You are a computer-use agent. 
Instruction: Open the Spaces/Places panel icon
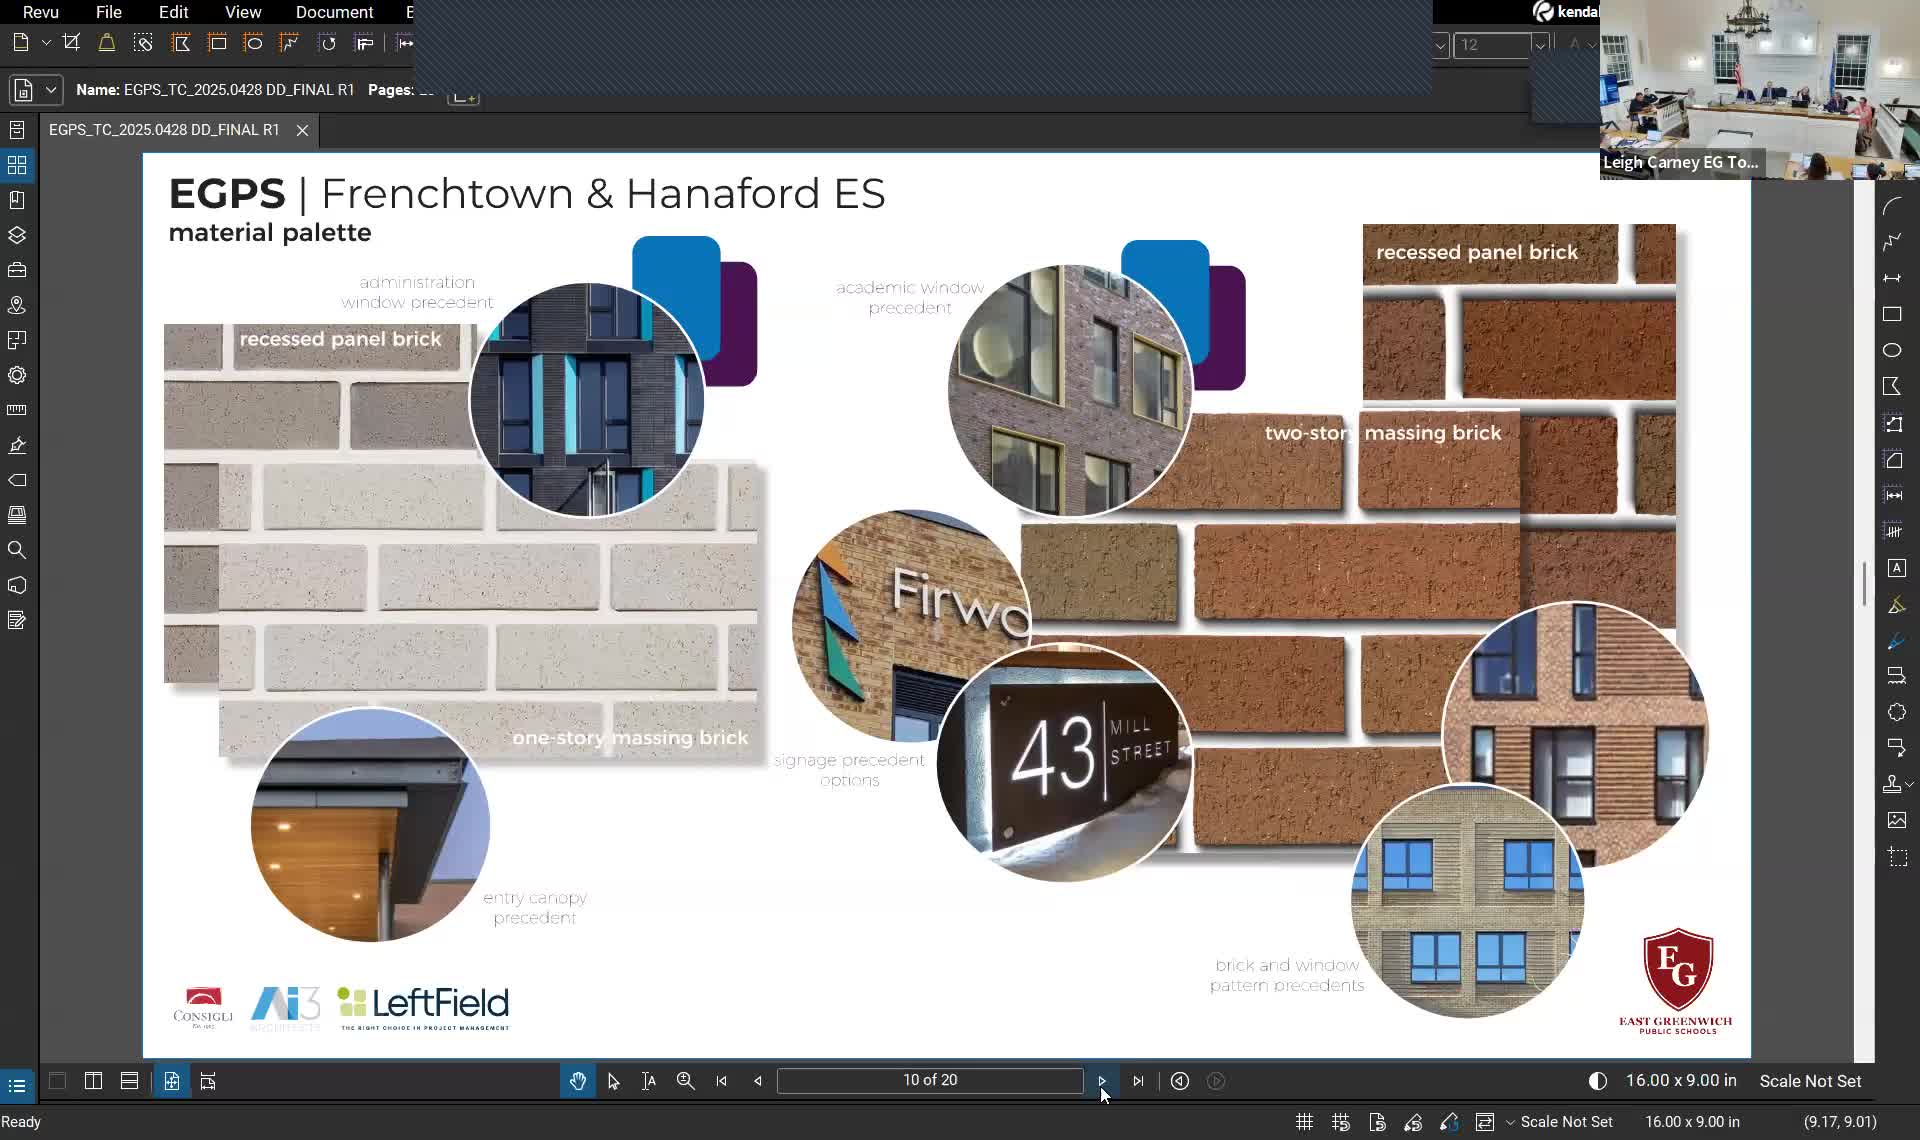coord(17,305)
